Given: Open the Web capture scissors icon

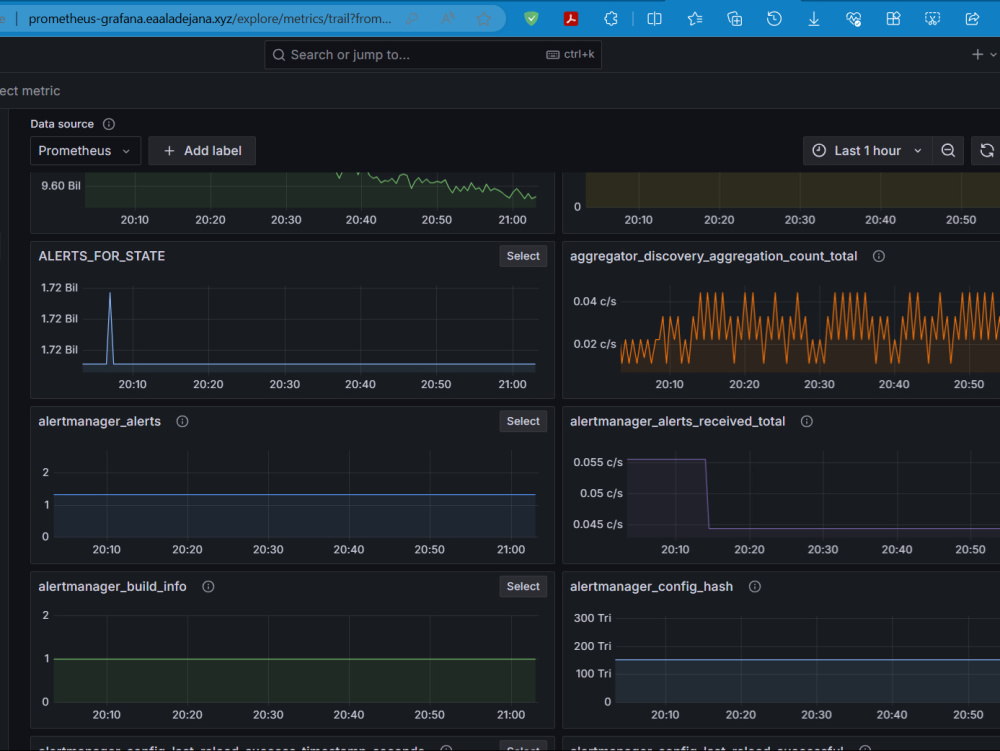Looking at the screenshot, I should (932, 18).
